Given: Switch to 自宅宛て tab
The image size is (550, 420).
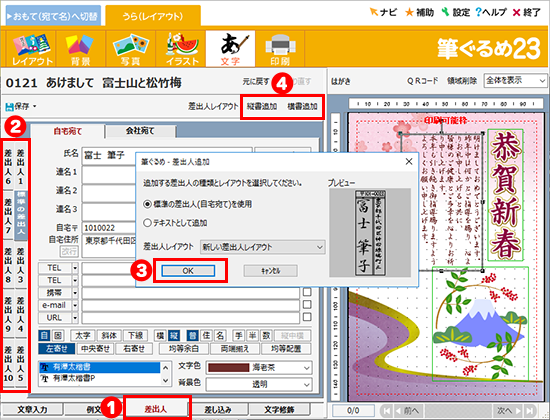Looking at the screenshot, I should coord(67,131).
